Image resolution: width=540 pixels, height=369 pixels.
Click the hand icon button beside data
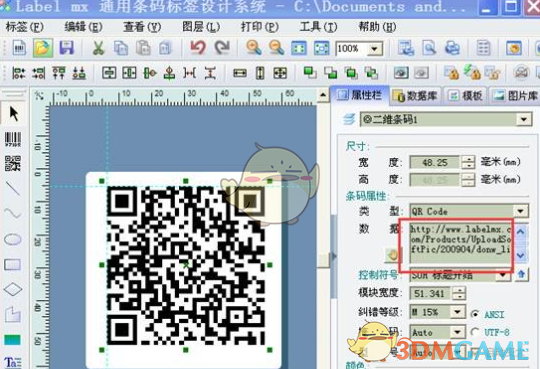[x=392, y=255]
